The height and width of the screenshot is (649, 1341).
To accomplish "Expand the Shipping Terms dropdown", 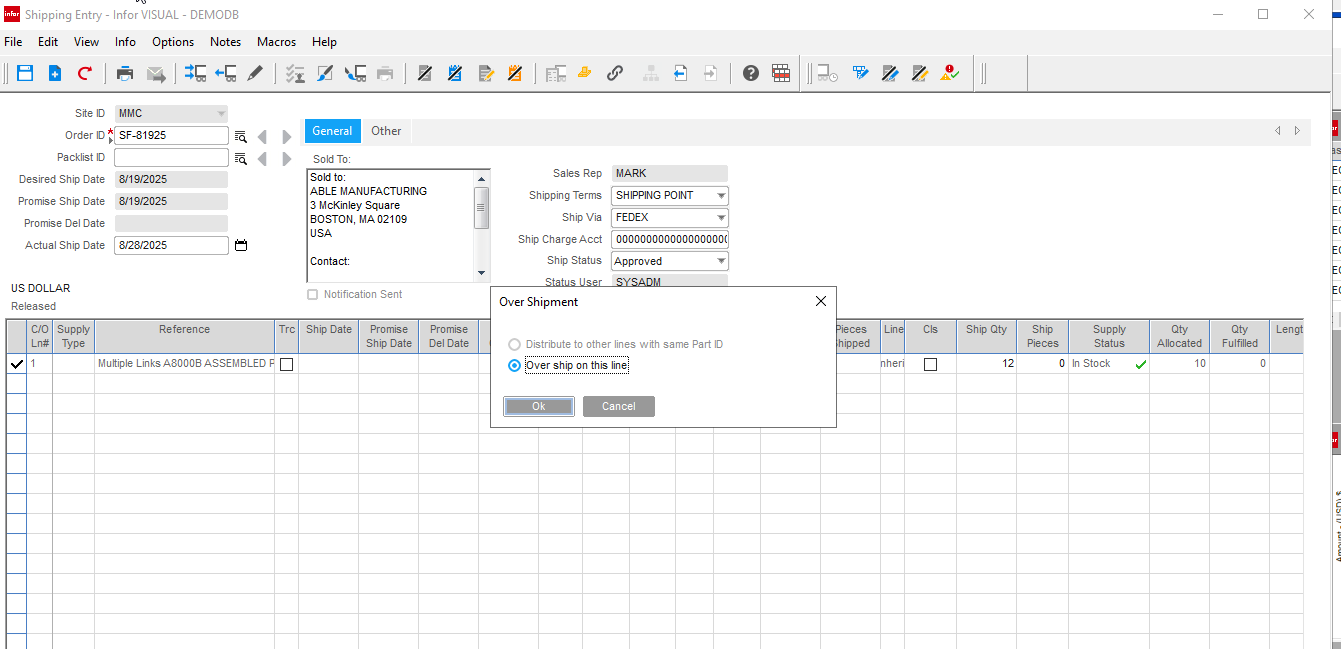I will click(x=721, y=196).
